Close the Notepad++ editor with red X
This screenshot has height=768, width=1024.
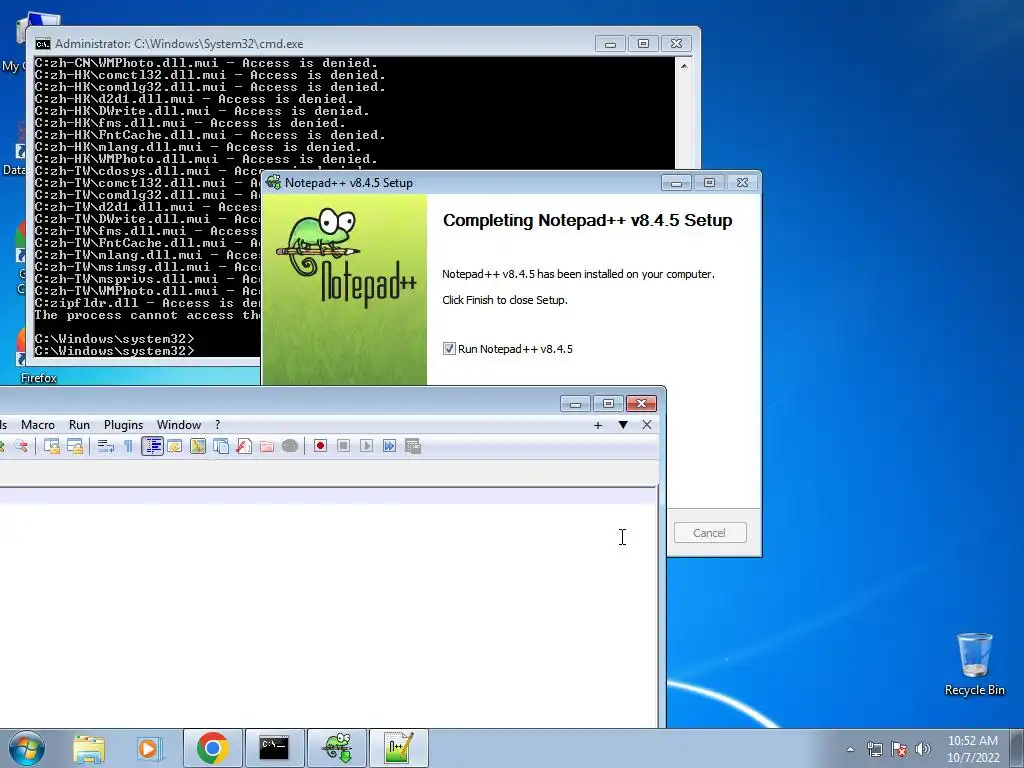(641, 404)
